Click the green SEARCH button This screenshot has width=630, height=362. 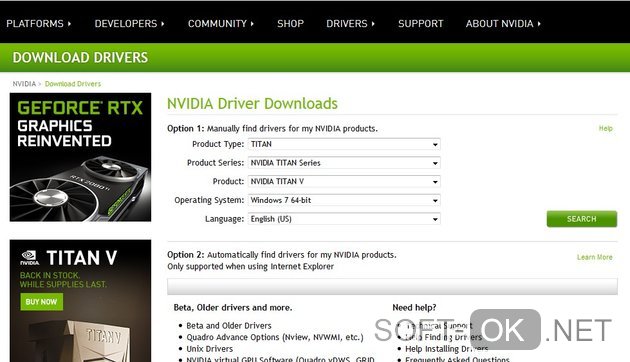pos(581,219)
